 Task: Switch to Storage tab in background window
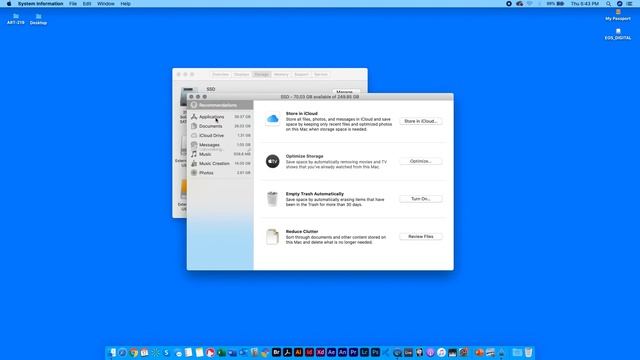coord(261,75)
